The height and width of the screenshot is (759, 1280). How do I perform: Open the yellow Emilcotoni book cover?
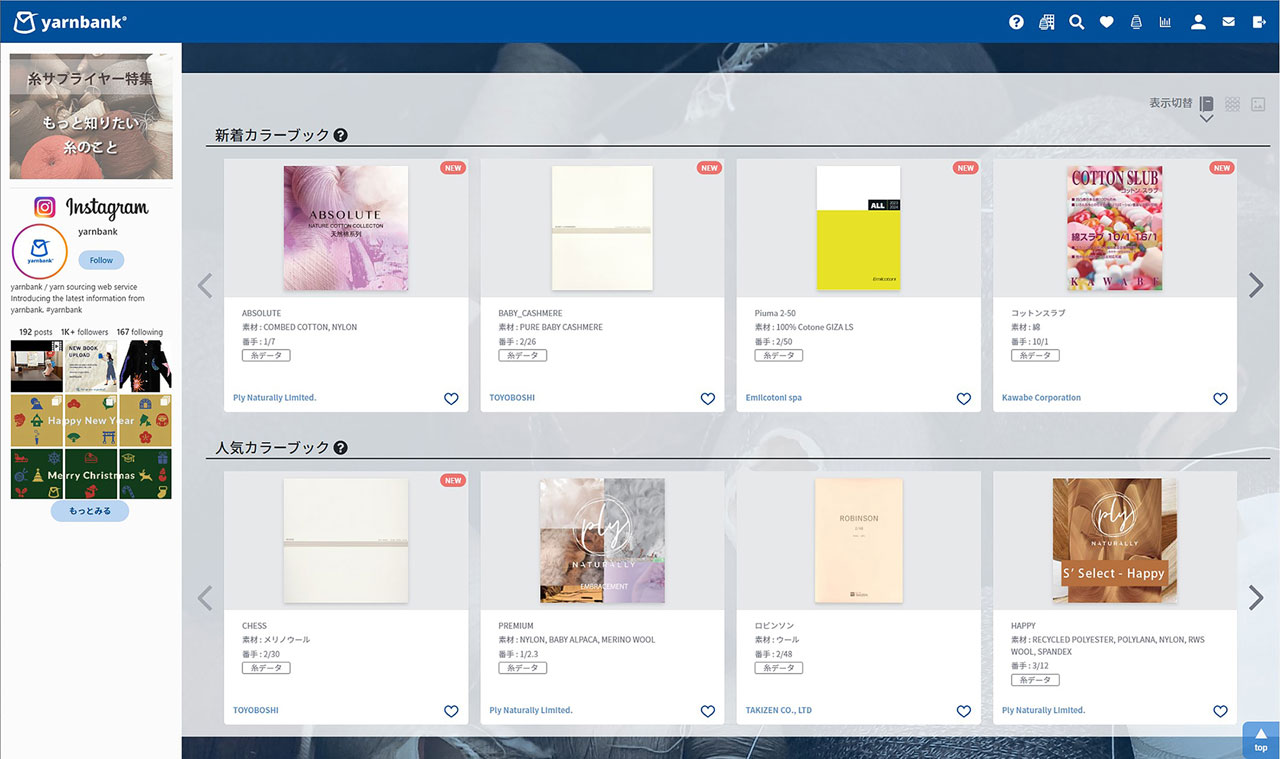tap(858, 228)
